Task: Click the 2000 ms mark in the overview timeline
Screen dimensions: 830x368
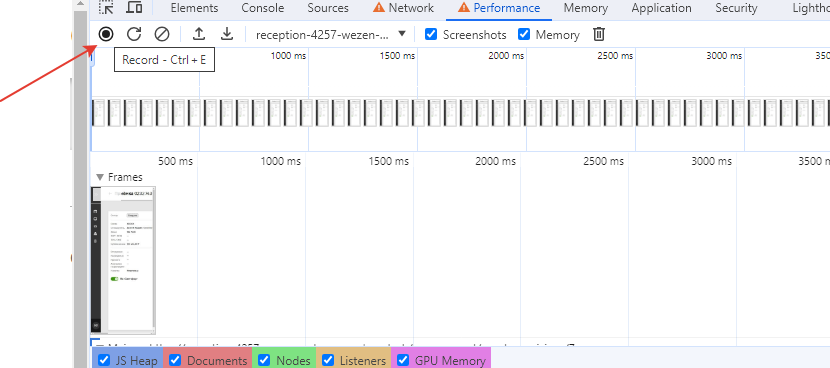Action: [506, 56]
